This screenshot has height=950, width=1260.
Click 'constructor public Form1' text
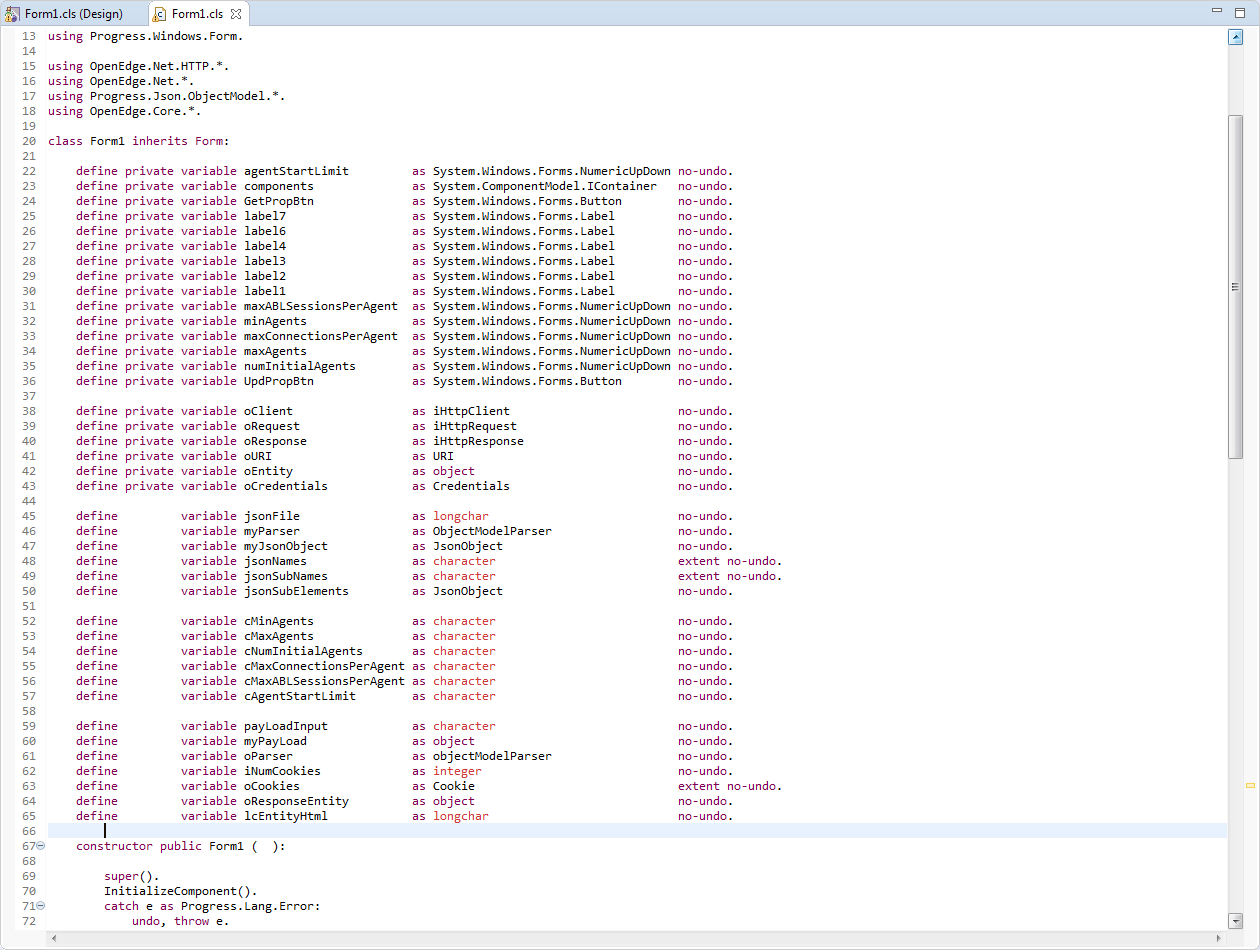pos(160,846)
